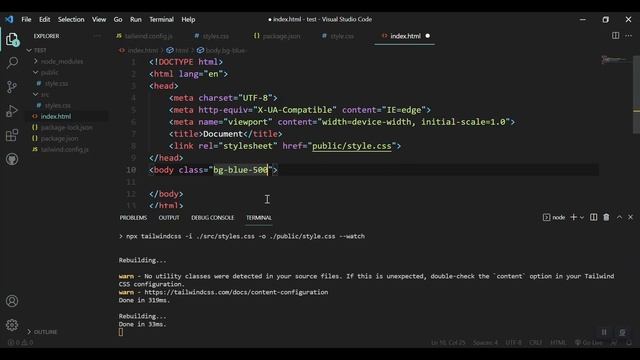The height and width of the screenshot is (360, 640).
Task: Switch to the DEBUG CONSOLE panel tab
Action: point(213,218)
